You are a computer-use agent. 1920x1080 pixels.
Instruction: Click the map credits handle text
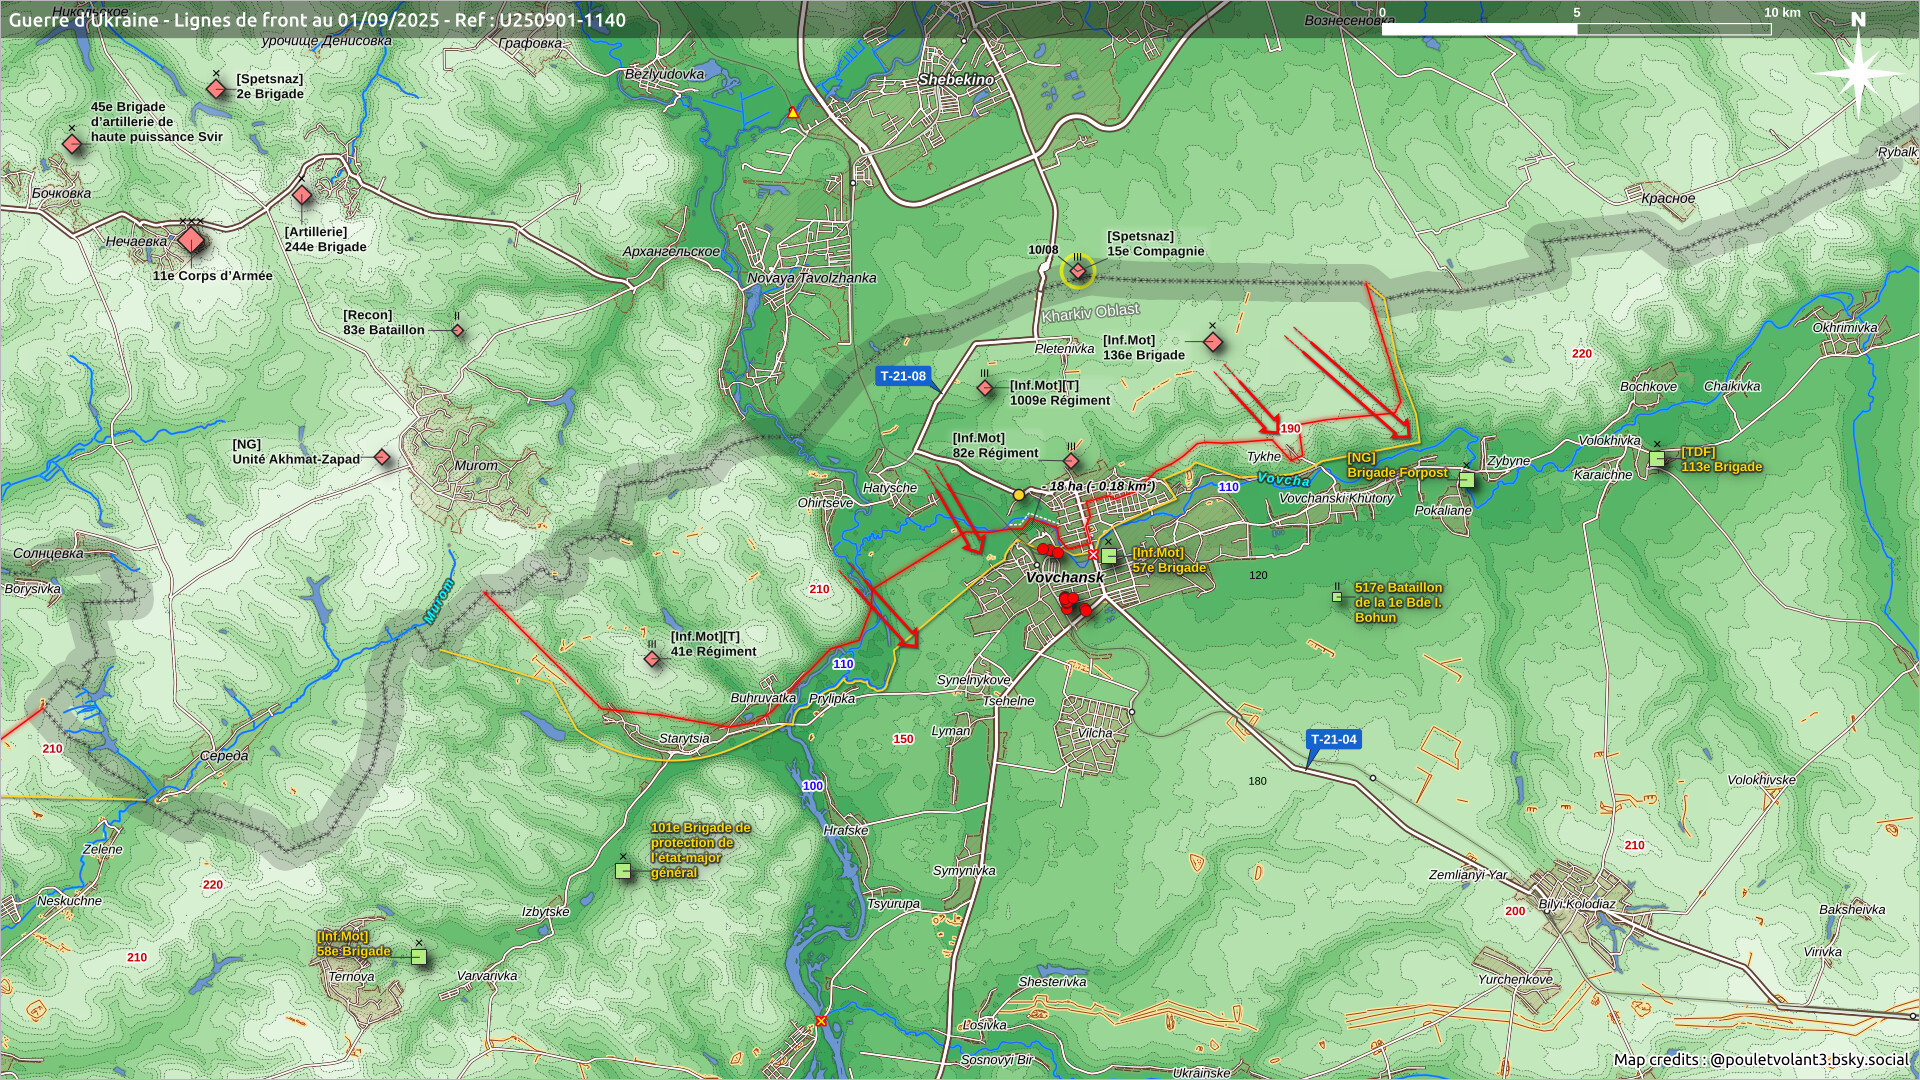(x=1809, y=1060)
